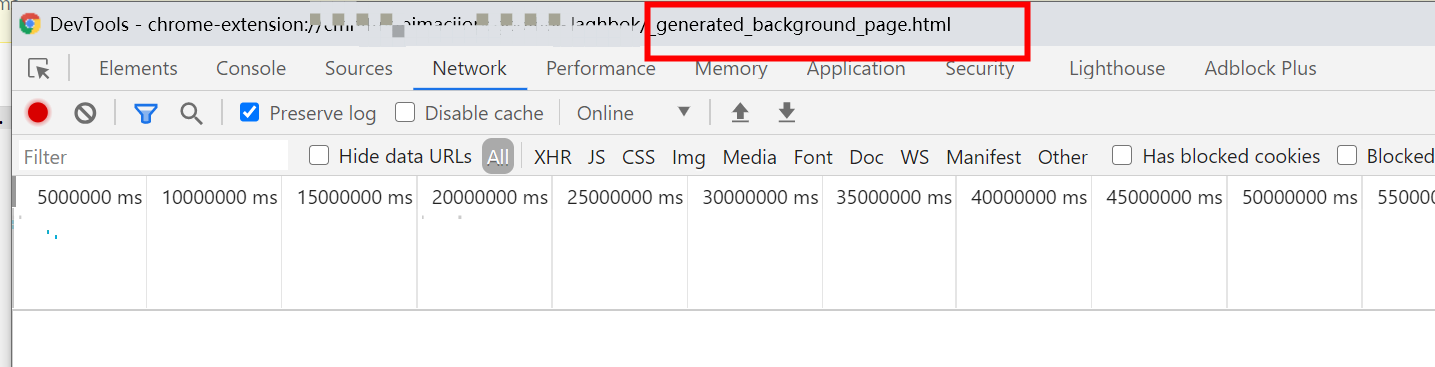The width and height of the screenshot is (1435, 367).
Task: Export HAR file with download arrow
Action: pos(787,113)
